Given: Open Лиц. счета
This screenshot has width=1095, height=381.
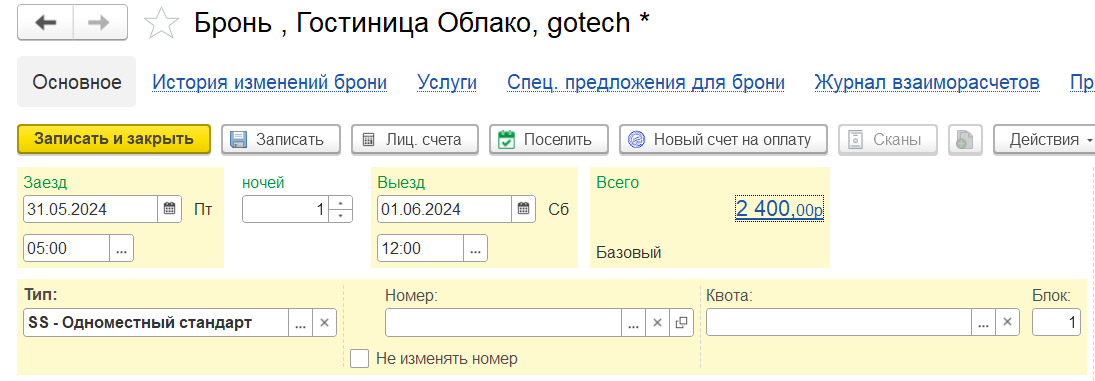Looking at the screenshot, I should point(415,140).
